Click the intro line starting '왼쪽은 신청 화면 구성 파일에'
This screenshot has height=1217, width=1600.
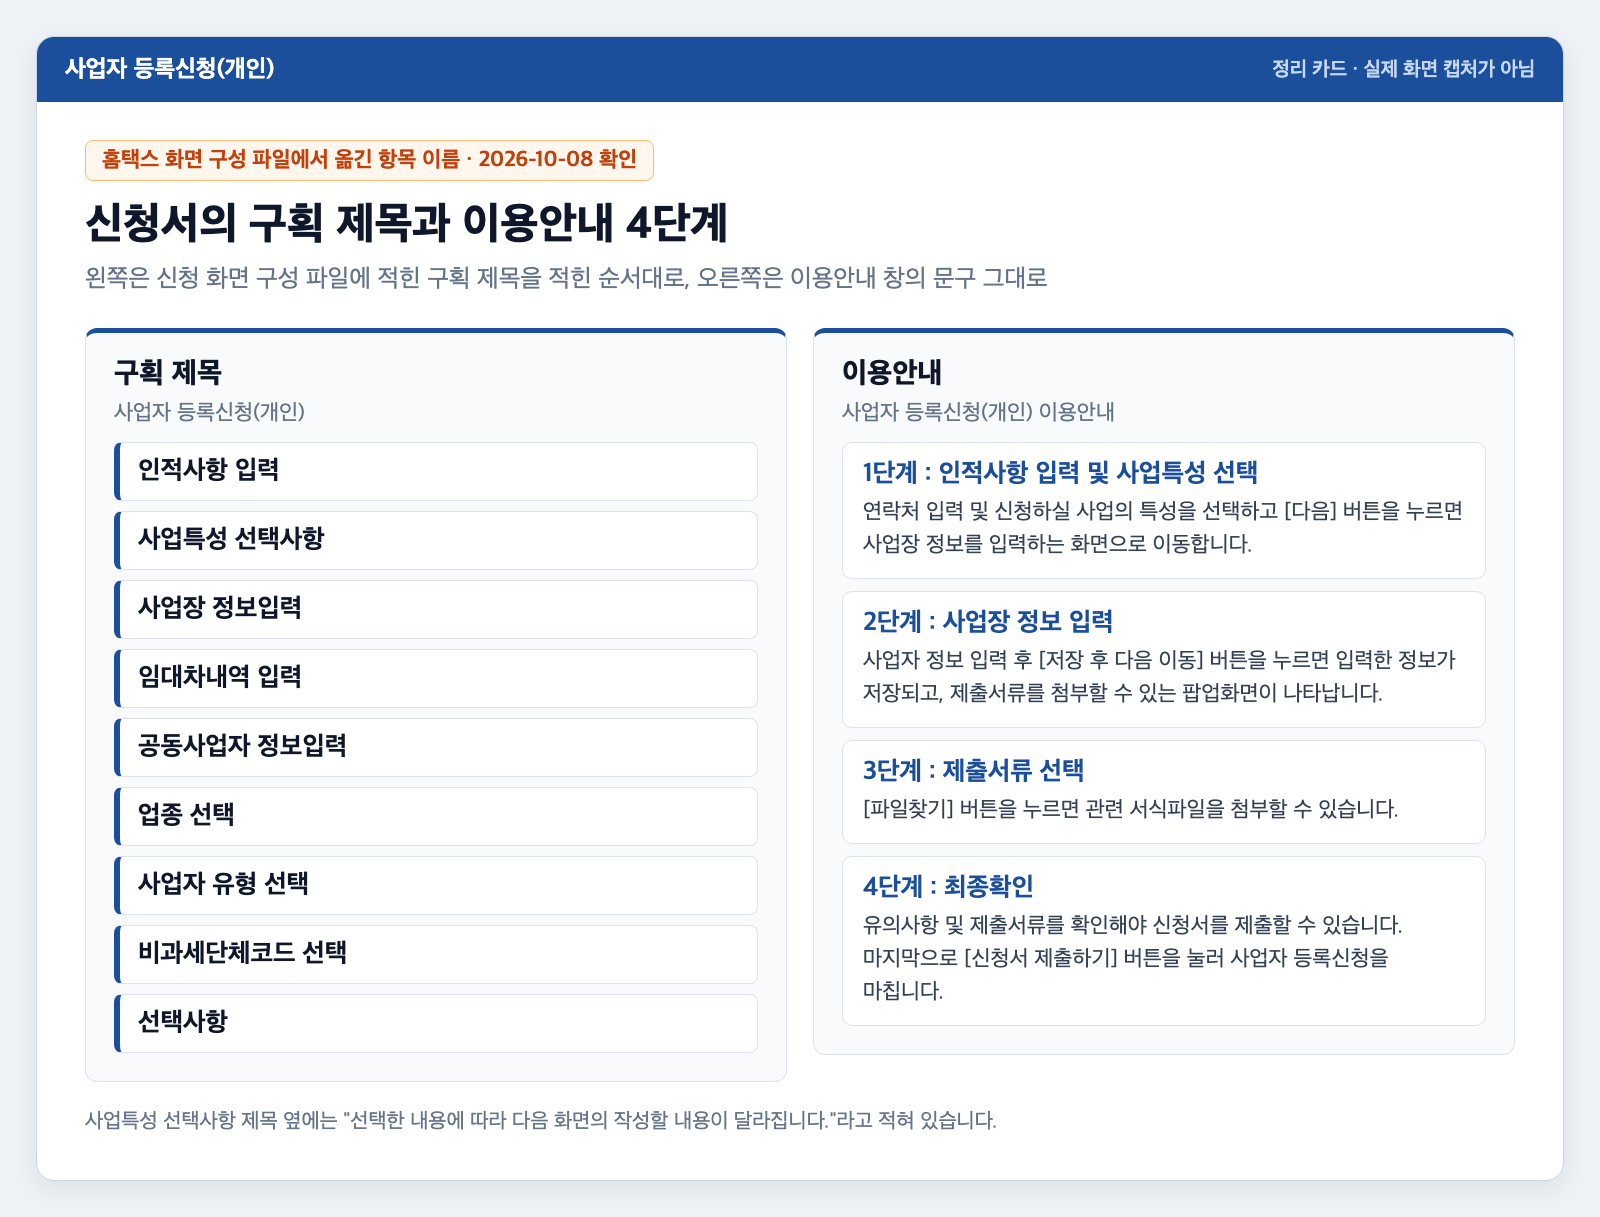567,278
